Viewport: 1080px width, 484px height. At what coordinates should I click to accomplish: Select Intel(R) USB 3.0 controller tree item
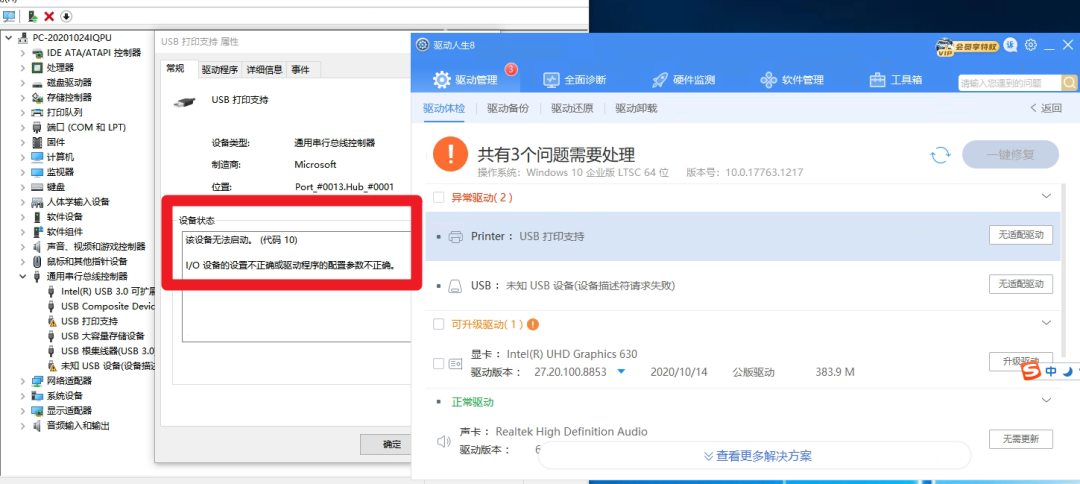(x=107, y=291)
